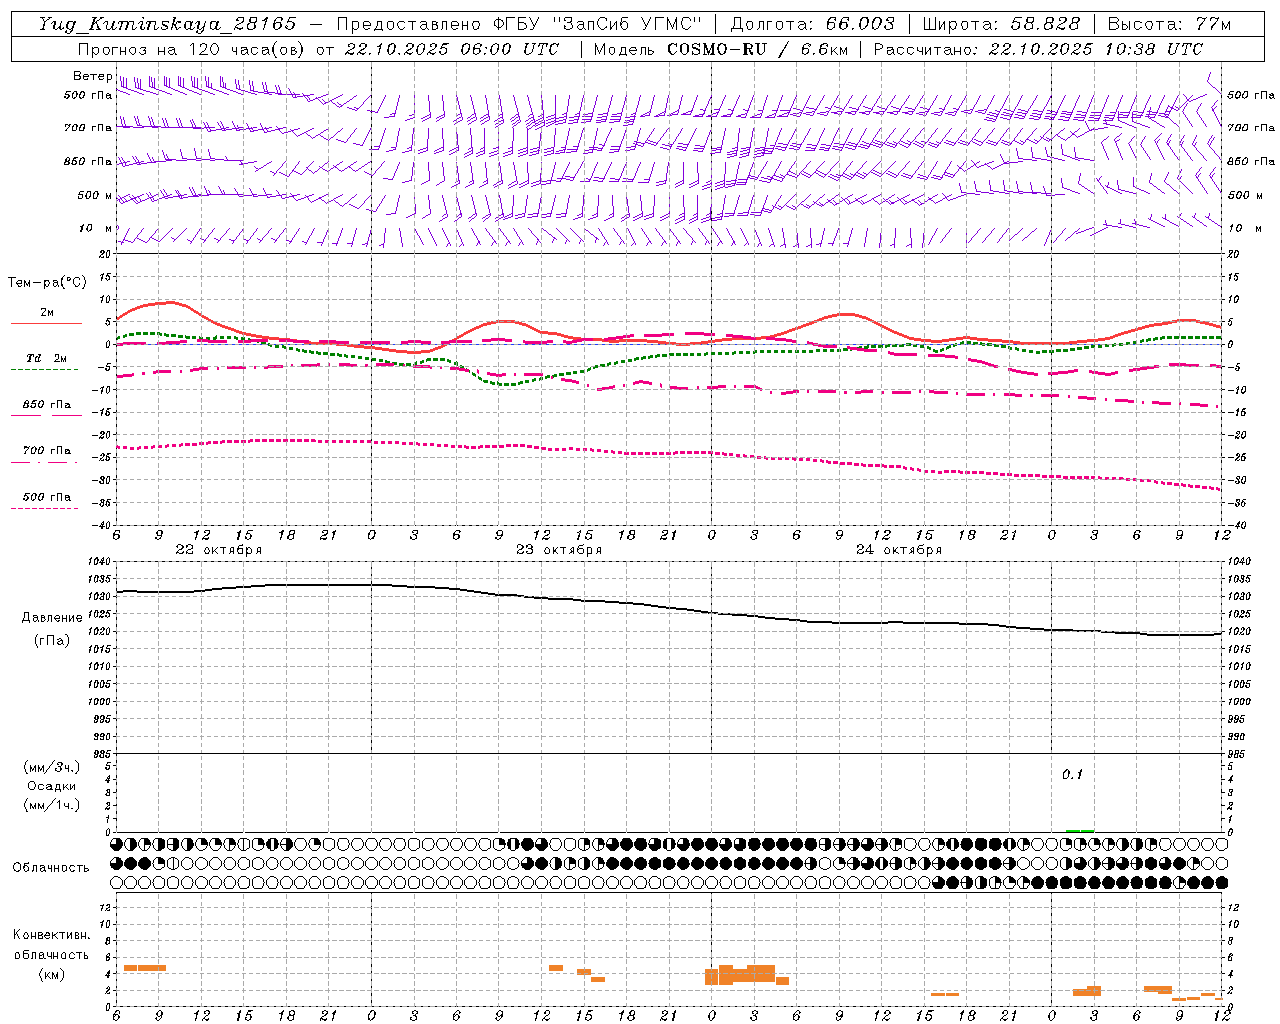Click the Высота: 77м header value
1280x1024 pixels.
(x=1169, y=24)
